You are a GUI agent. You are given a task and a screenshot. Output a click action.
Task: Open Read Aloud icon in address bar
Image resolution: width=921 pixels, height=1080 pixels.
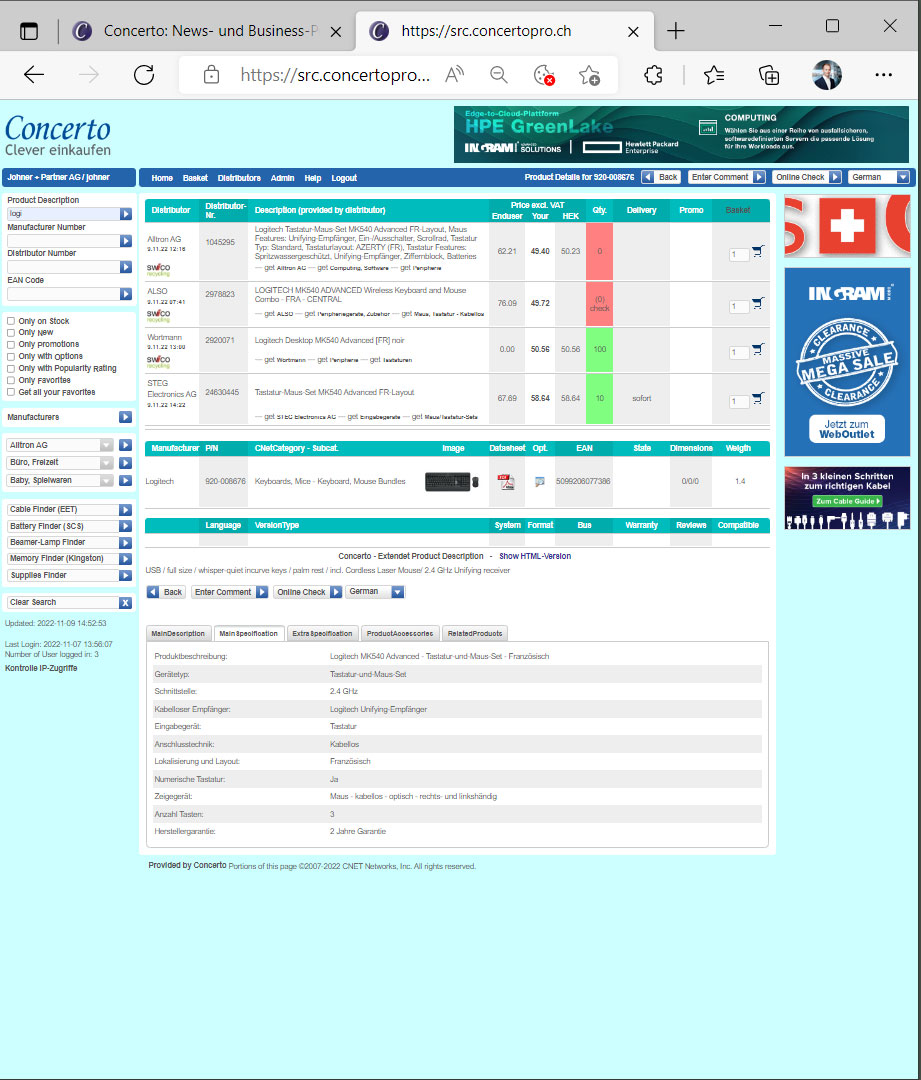pyautogui.click(x=455, y=75)
